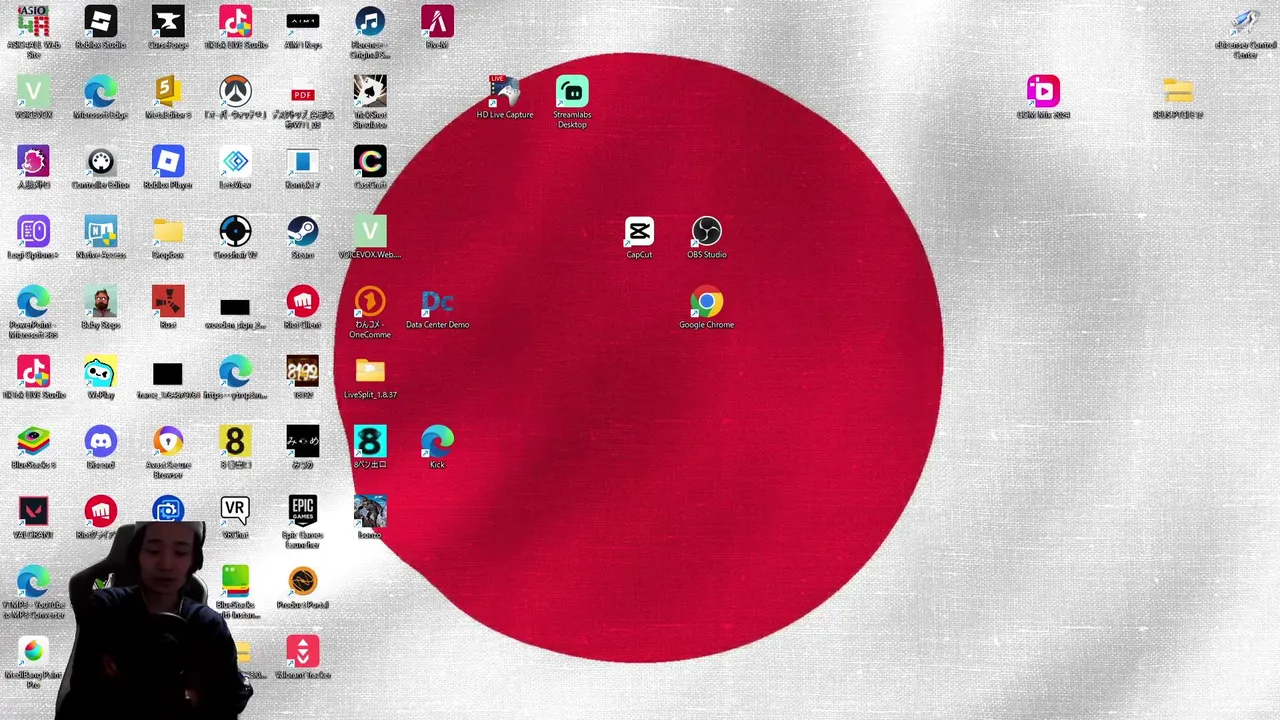Open the BlueStacks Multi-Instance icon

(235, 582)
